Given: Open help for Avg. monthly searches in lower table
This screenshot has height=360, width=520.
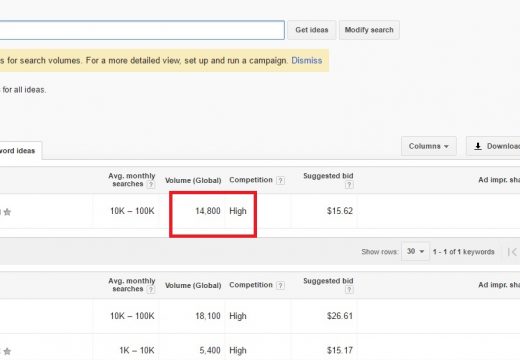Looking at the screenshot, I should click(151, 289).
